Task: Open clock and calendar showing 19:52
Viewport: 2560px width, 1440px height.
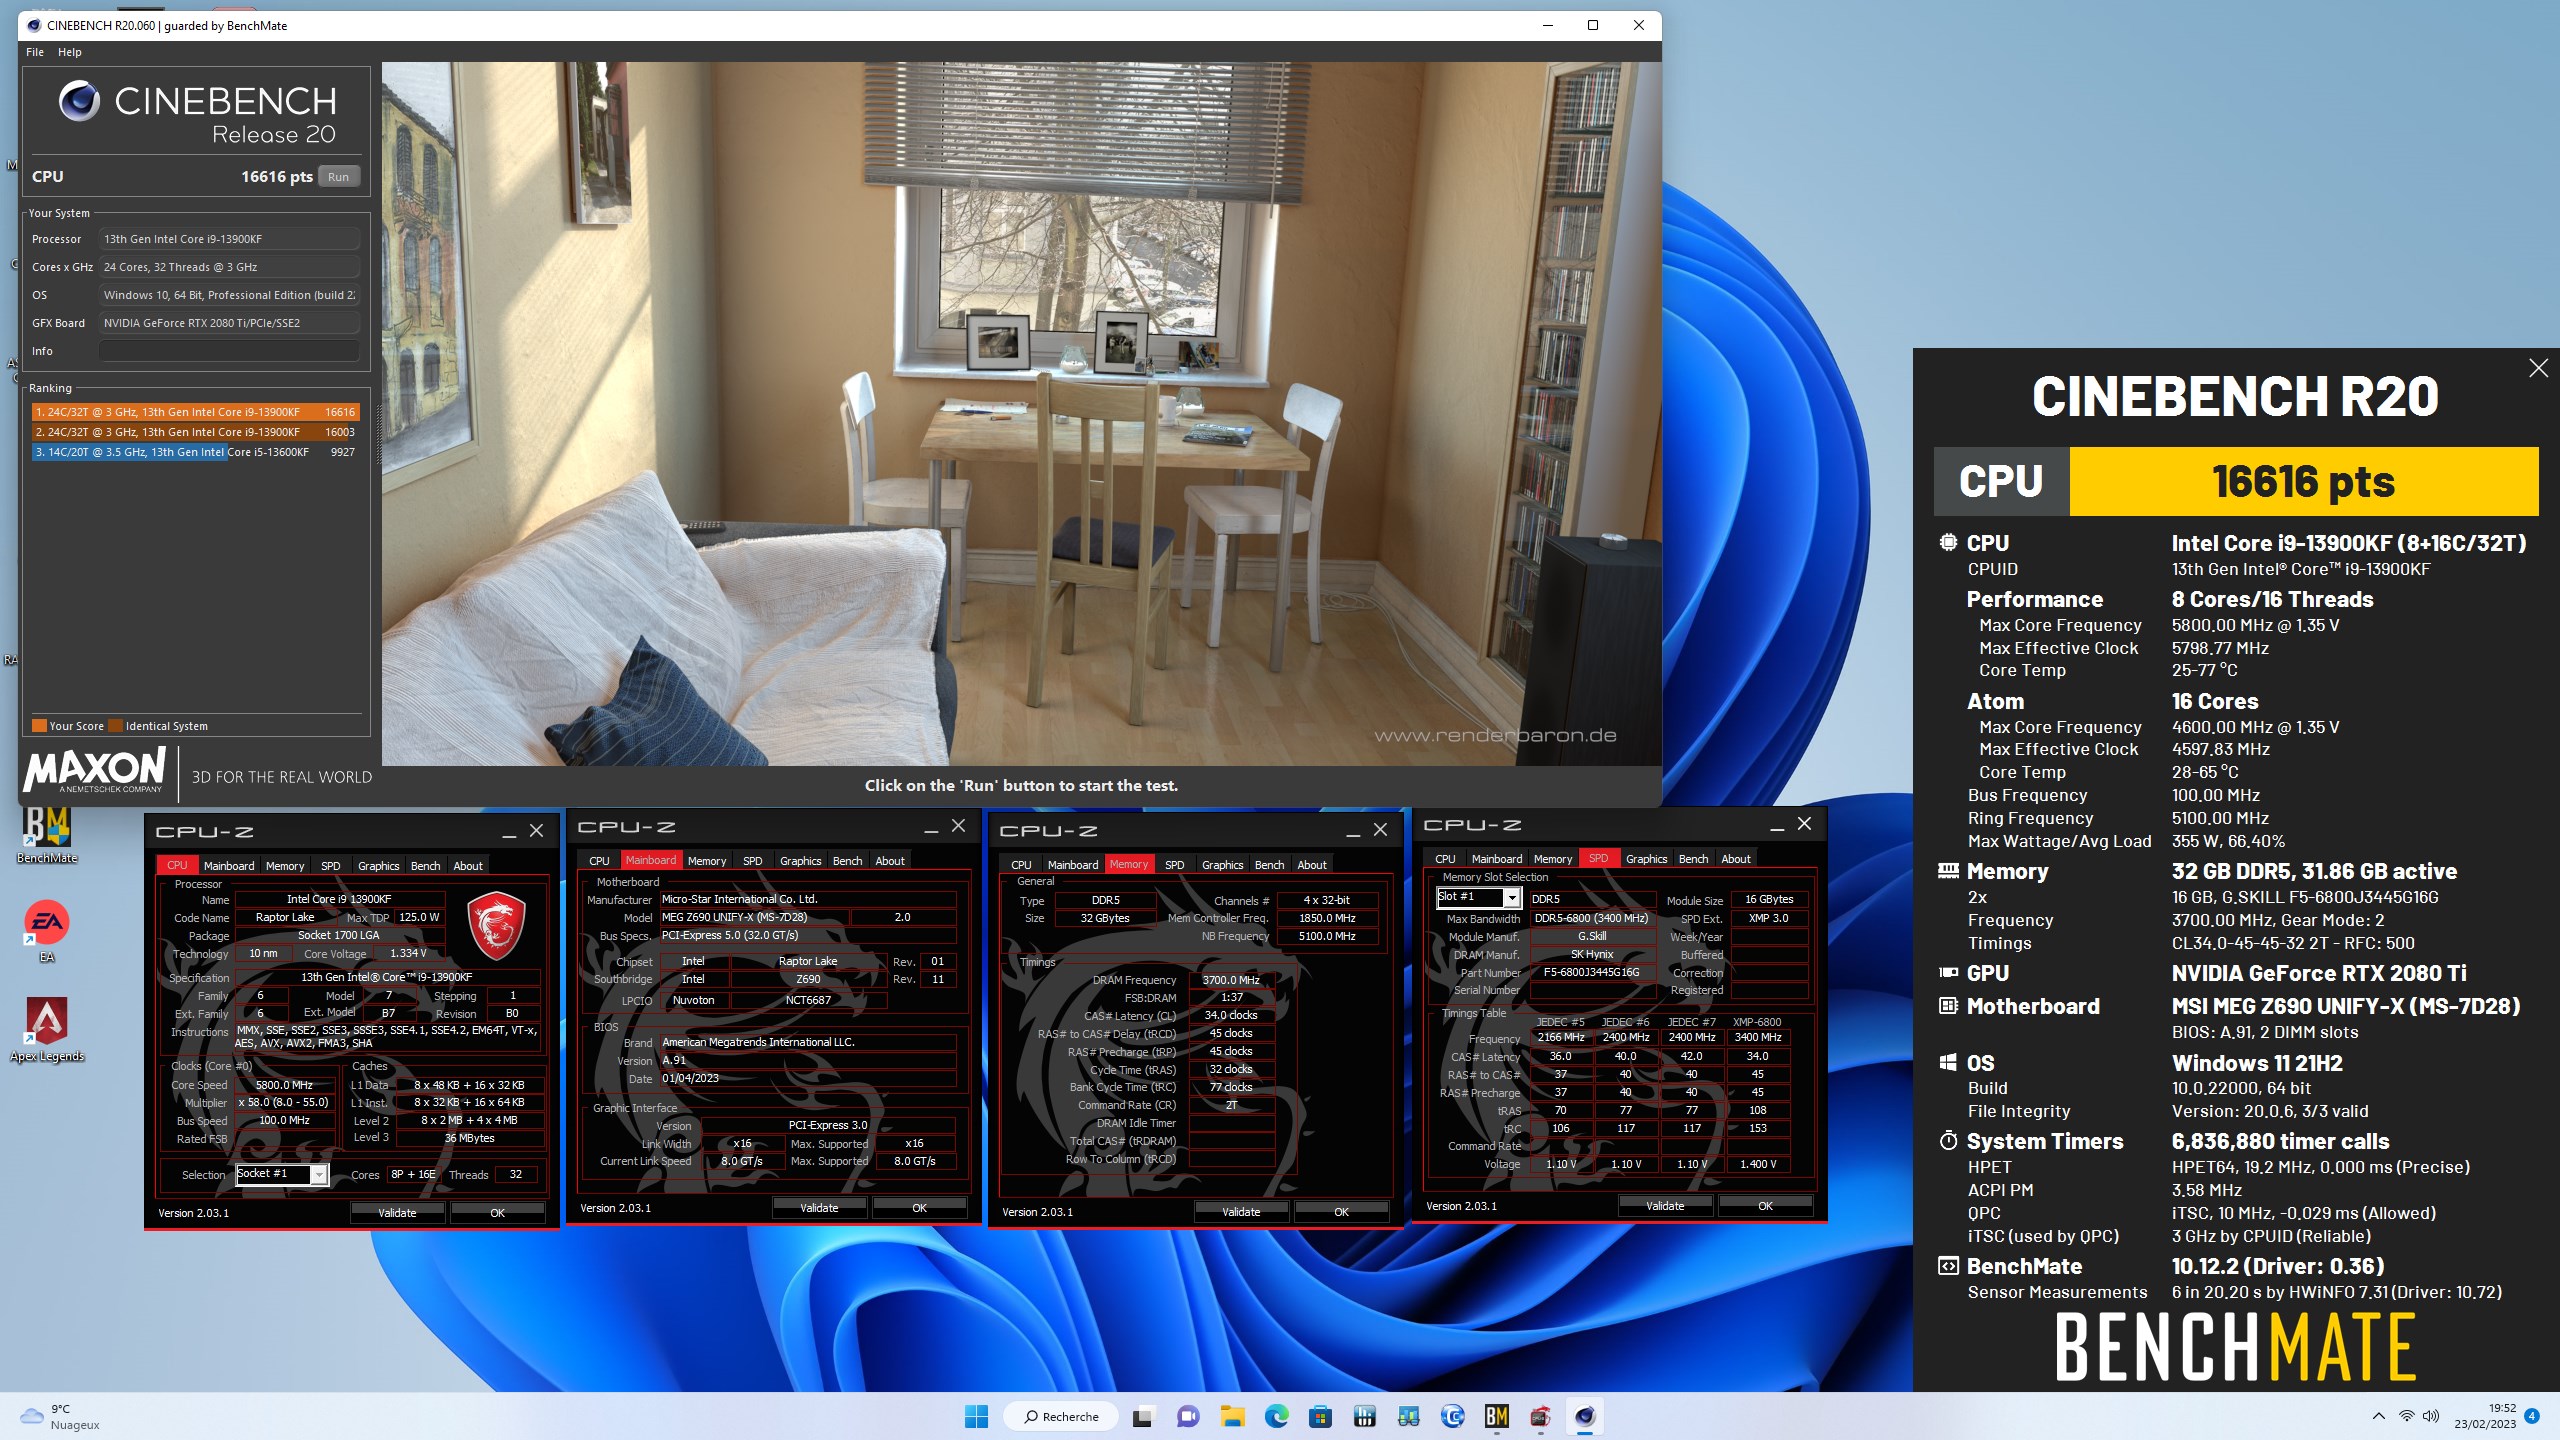Action: pos(2485,1416)
